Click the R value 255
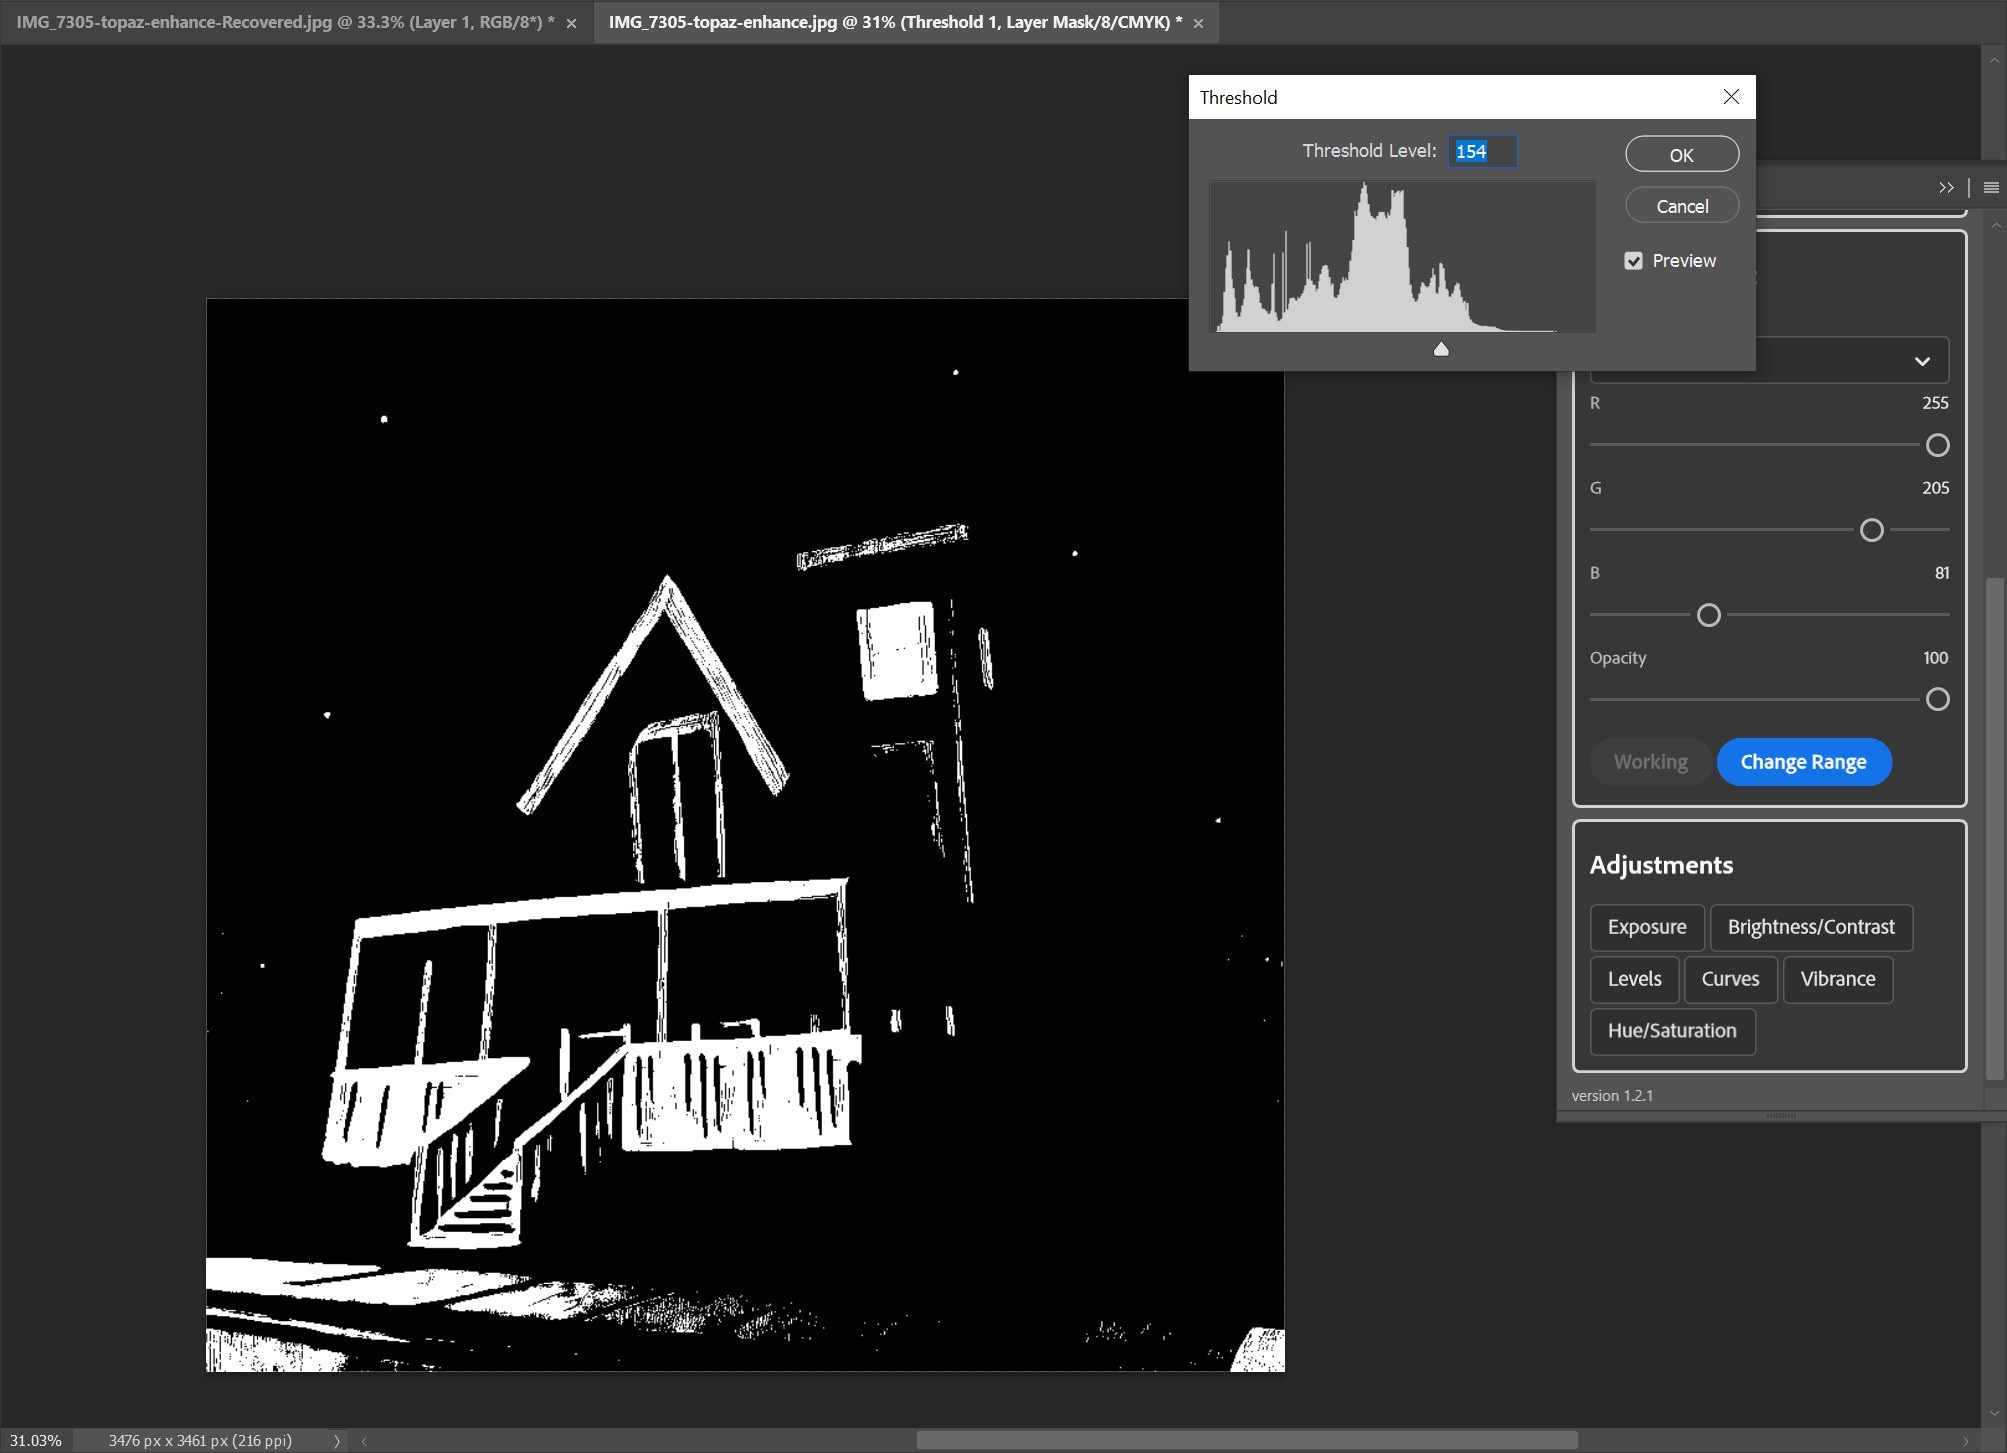 point(1935,403)
